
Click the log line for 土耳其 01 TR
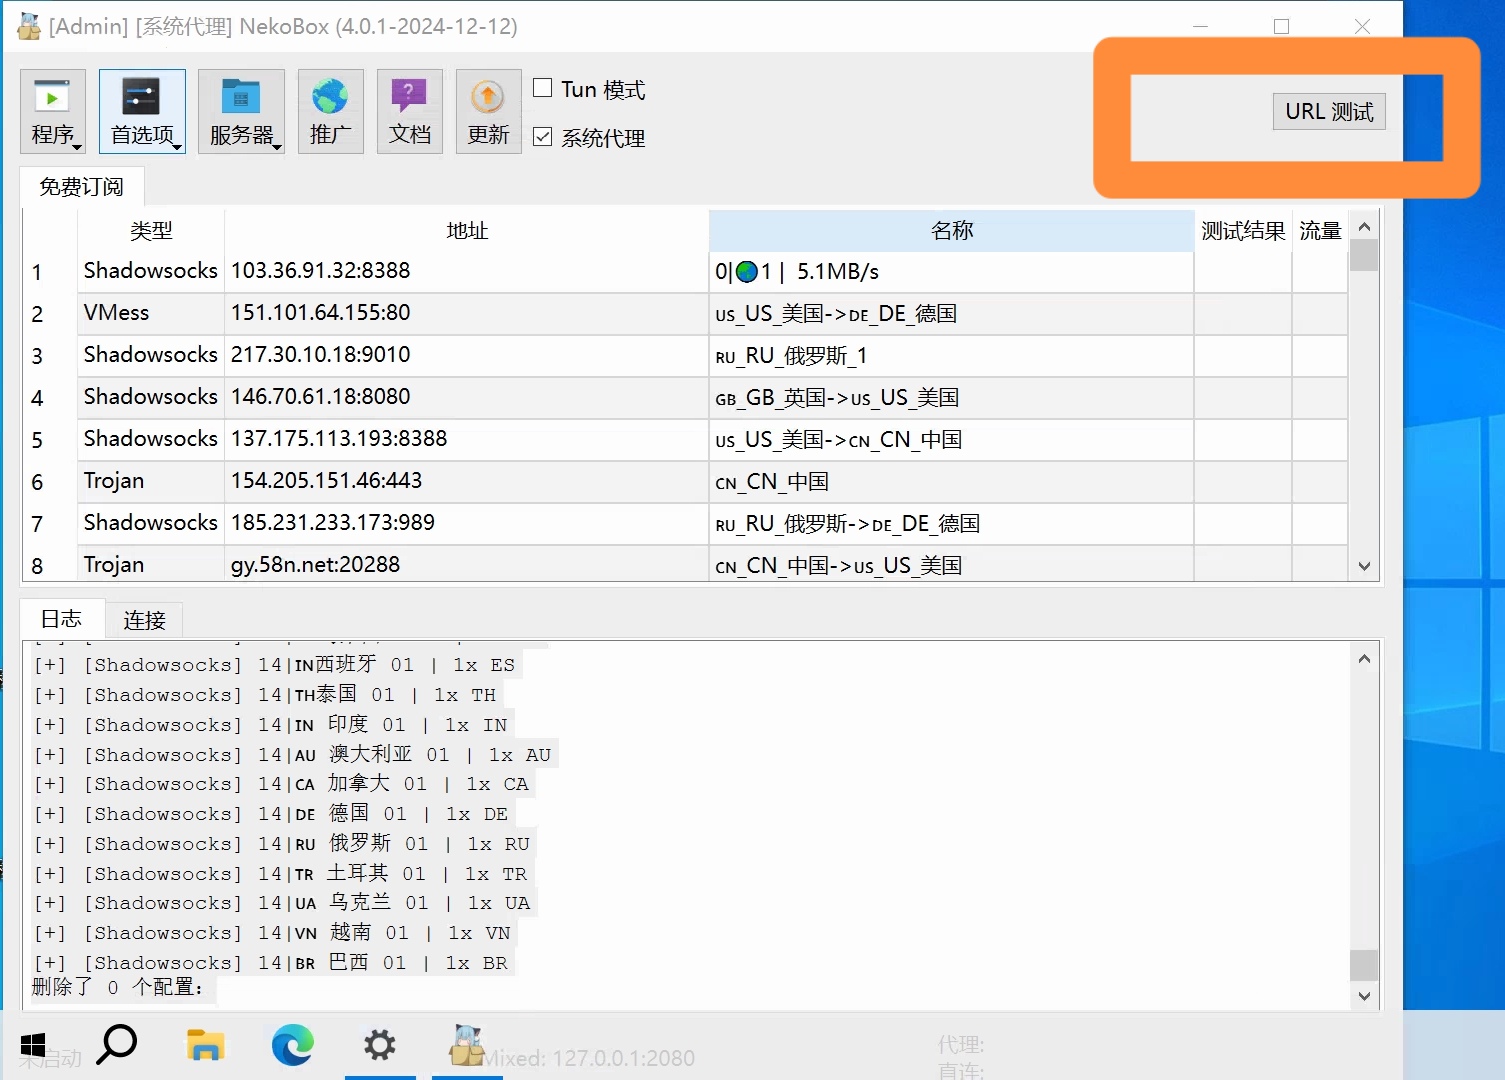[x=281, y=874]
